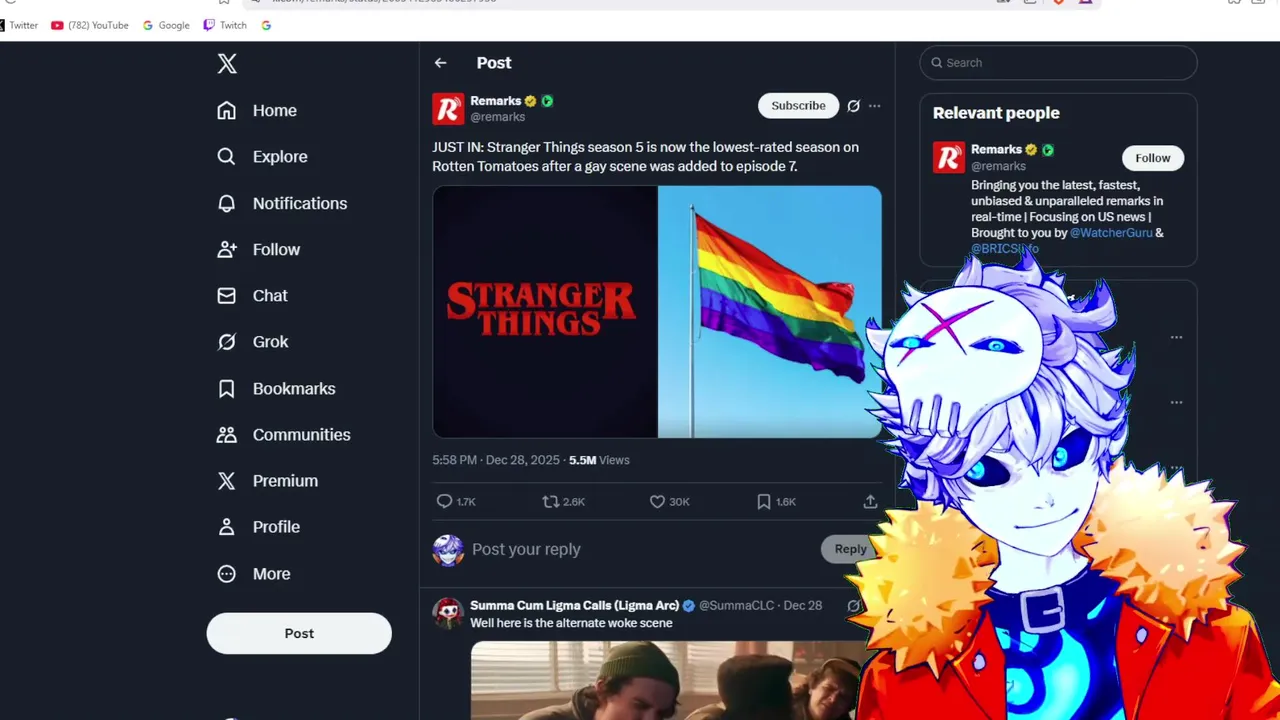Open the @remarks handle on the post
1280x720 pixels.
(498, 117)
